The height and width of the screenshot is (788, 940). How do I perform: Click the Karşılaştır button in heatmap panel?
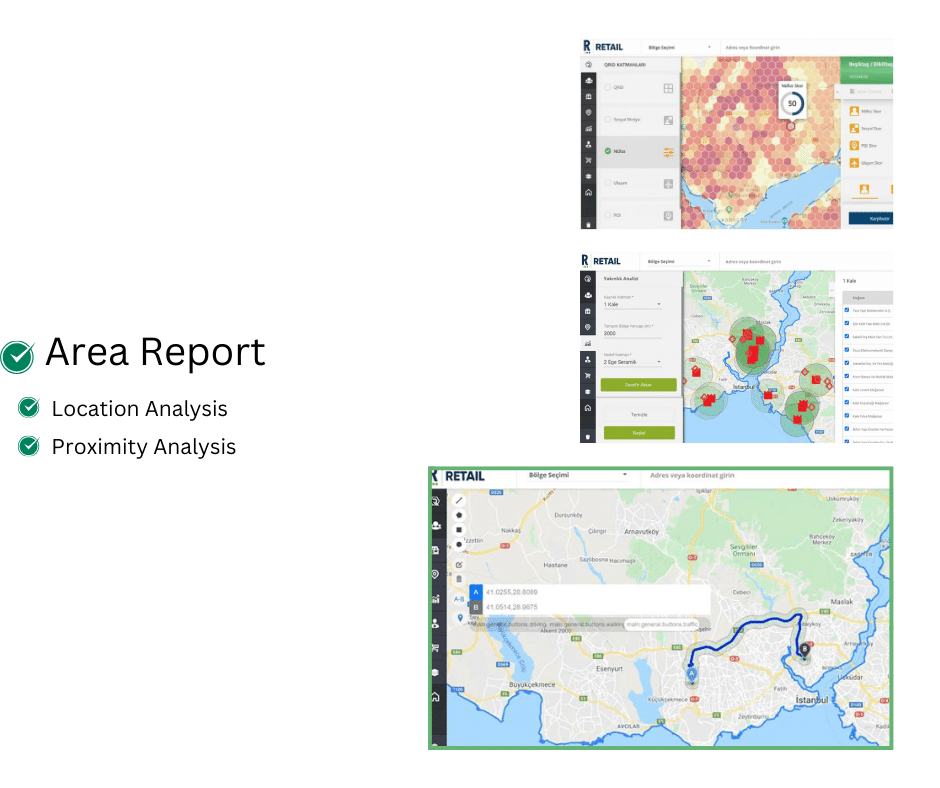click(872, 219)
